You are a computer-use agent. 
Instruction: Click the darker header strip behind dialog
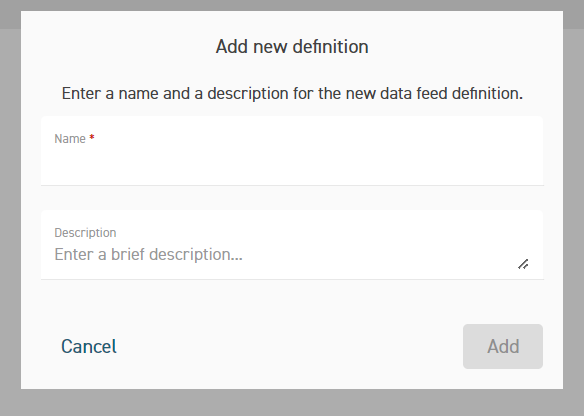pyautogui.click(x=292, y=5)
